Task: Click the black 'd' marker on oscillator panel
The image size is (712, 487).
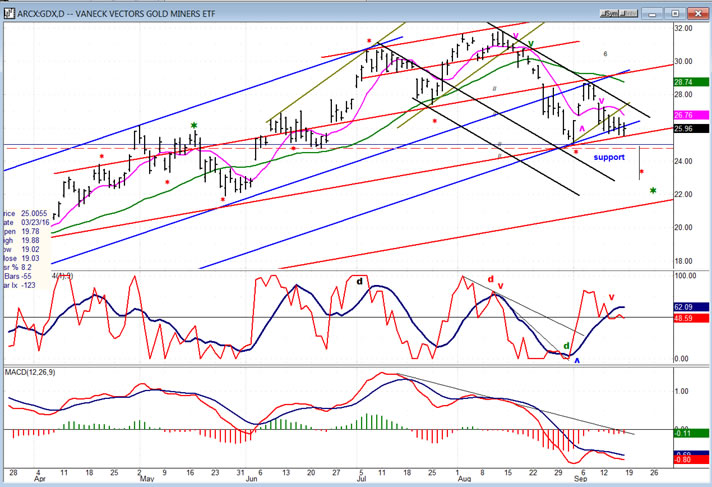Action: (360, 282)
